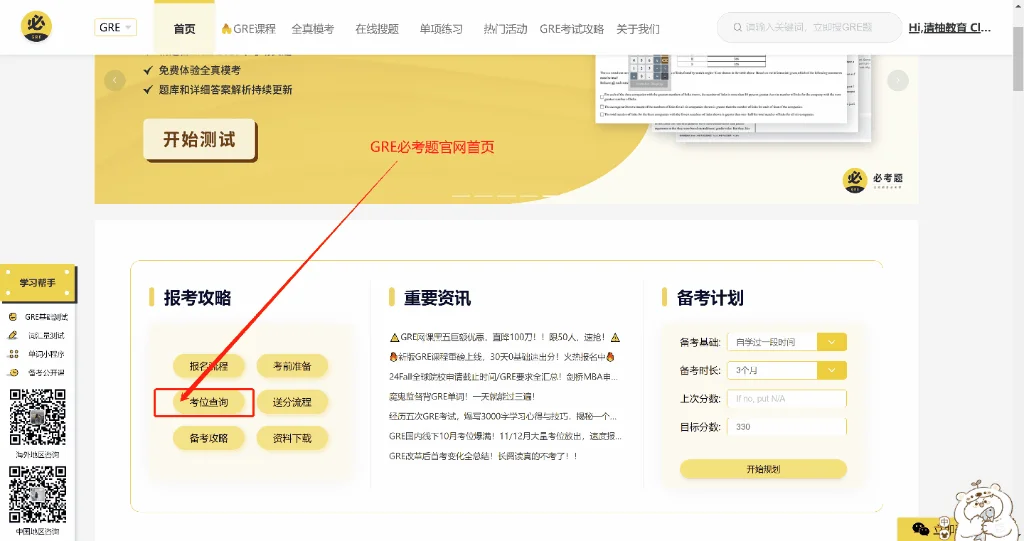The image size is (1024, 541).
Task: Click the 上次分数 input field
Action: [x=787, y=398]
